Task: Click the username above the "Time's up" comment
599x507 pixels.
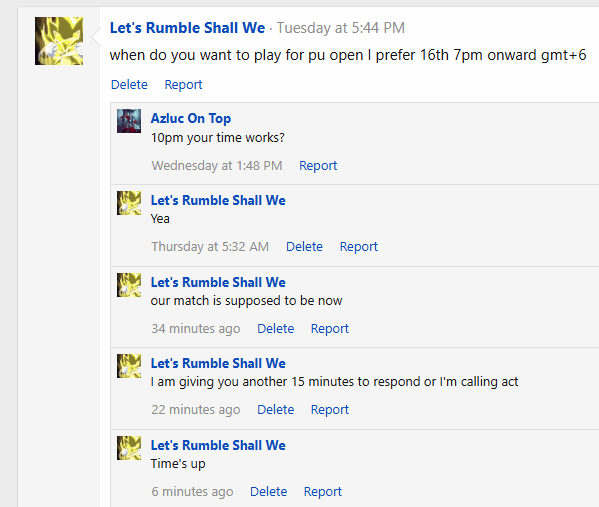Action: (218, 445)
